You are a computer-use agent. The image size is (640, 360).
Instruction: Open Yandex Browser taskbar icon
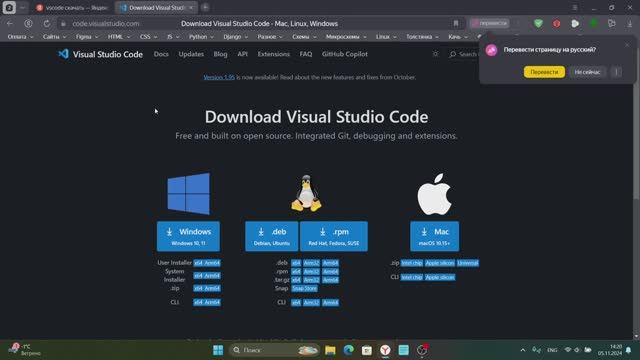click(x=385, y=350)
